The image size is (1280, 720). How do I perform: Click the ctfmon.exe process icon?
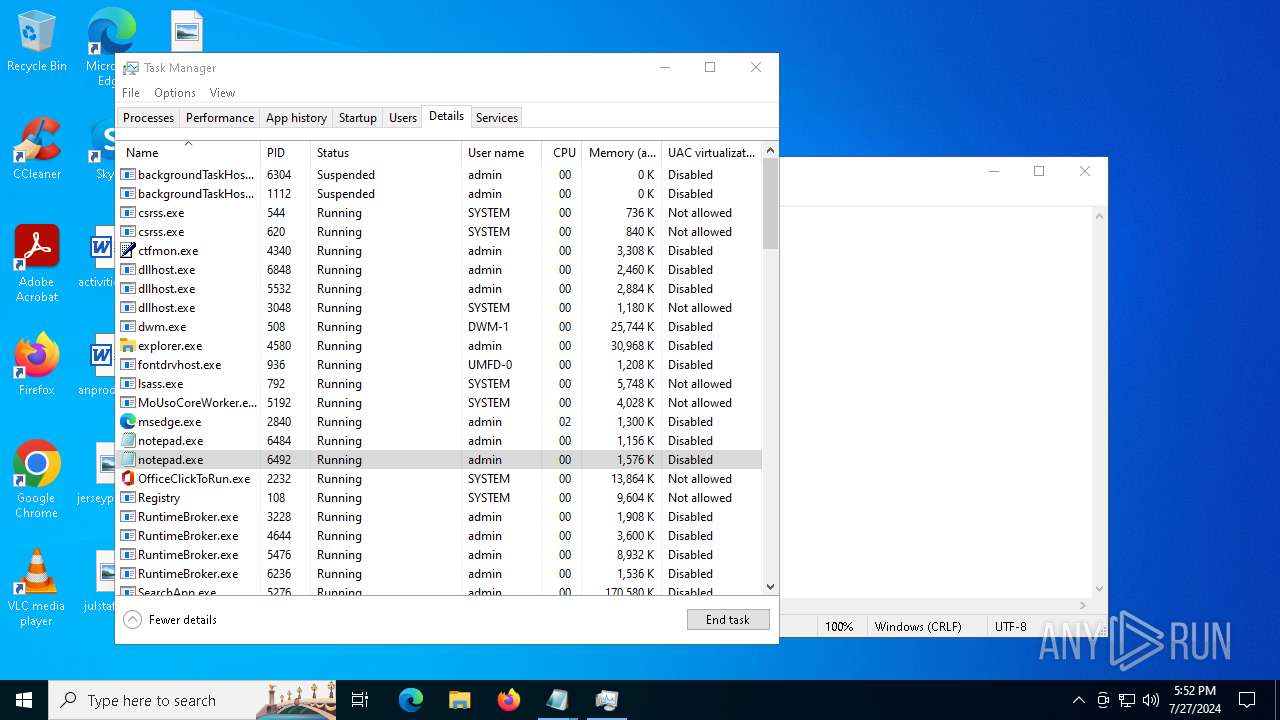[x=128, y=251]
